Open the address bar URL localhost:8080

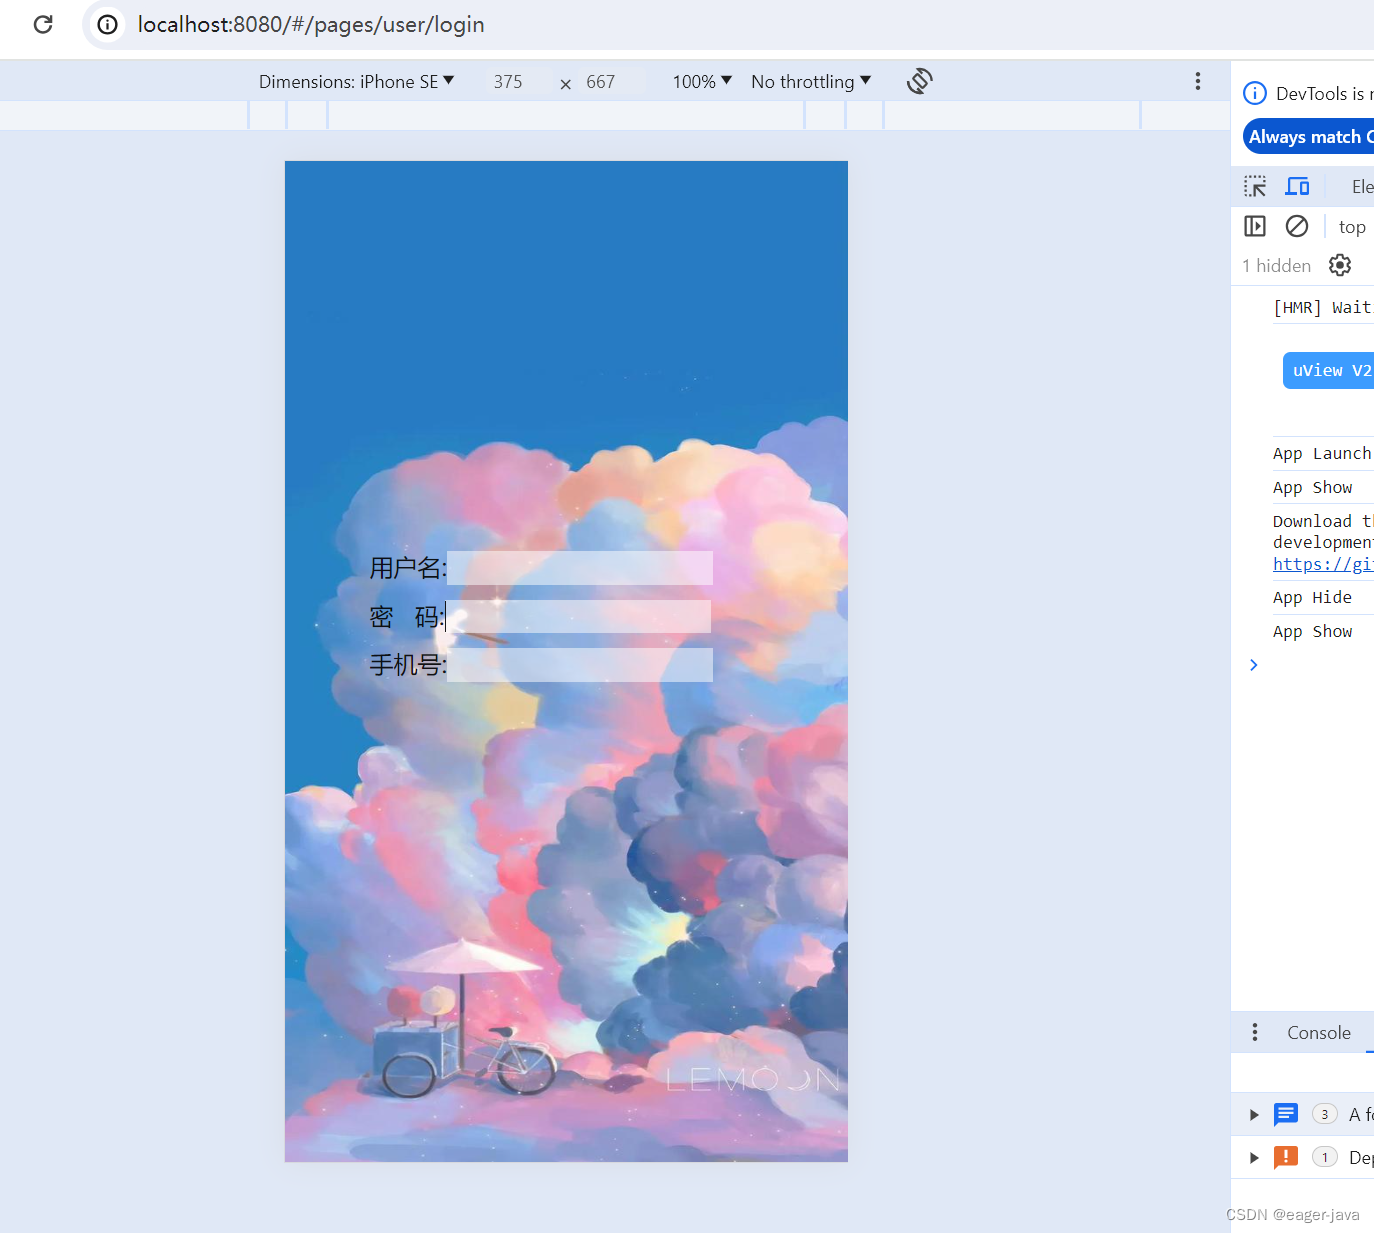click(311, 24)
